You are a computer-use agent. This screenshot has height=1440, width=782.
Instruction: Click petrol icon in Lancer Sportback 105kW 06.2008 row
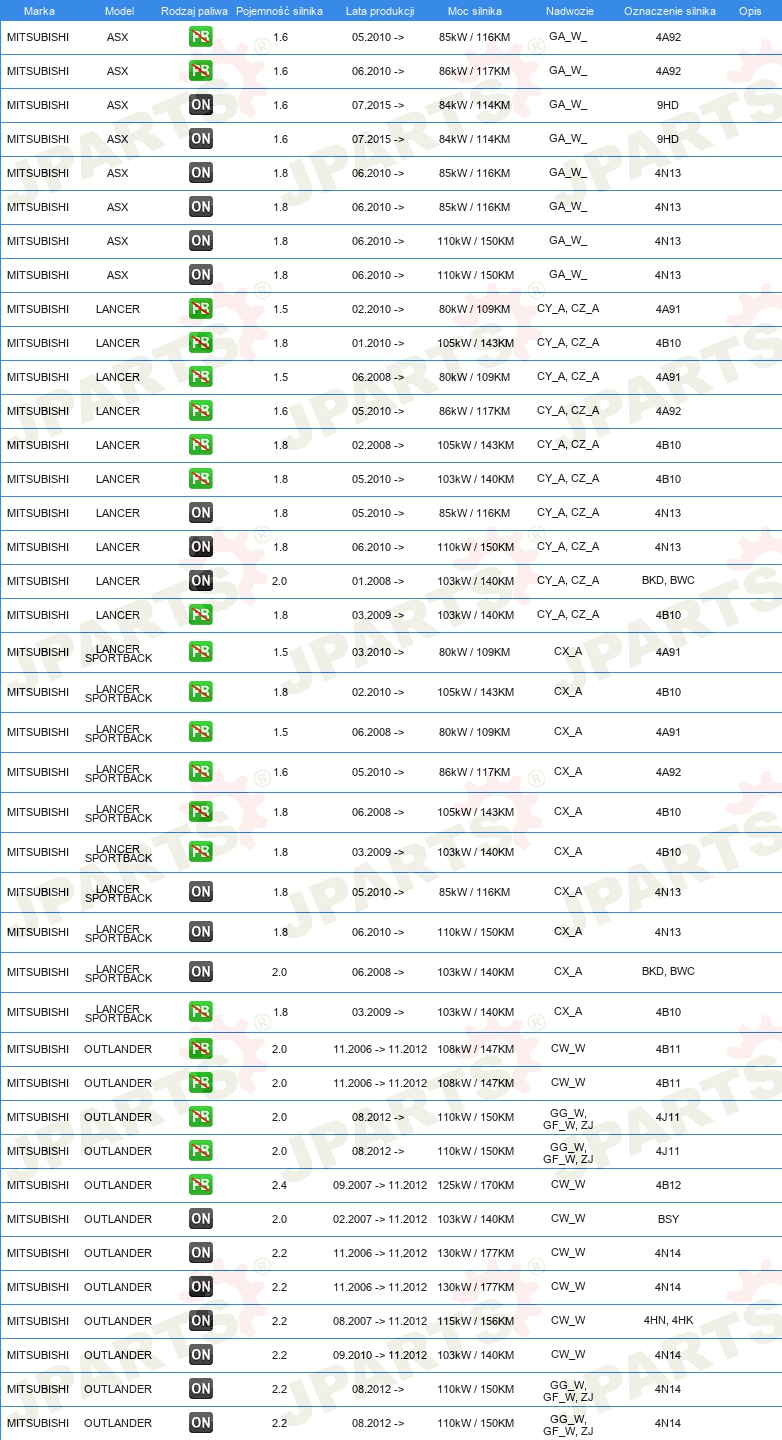201,812
